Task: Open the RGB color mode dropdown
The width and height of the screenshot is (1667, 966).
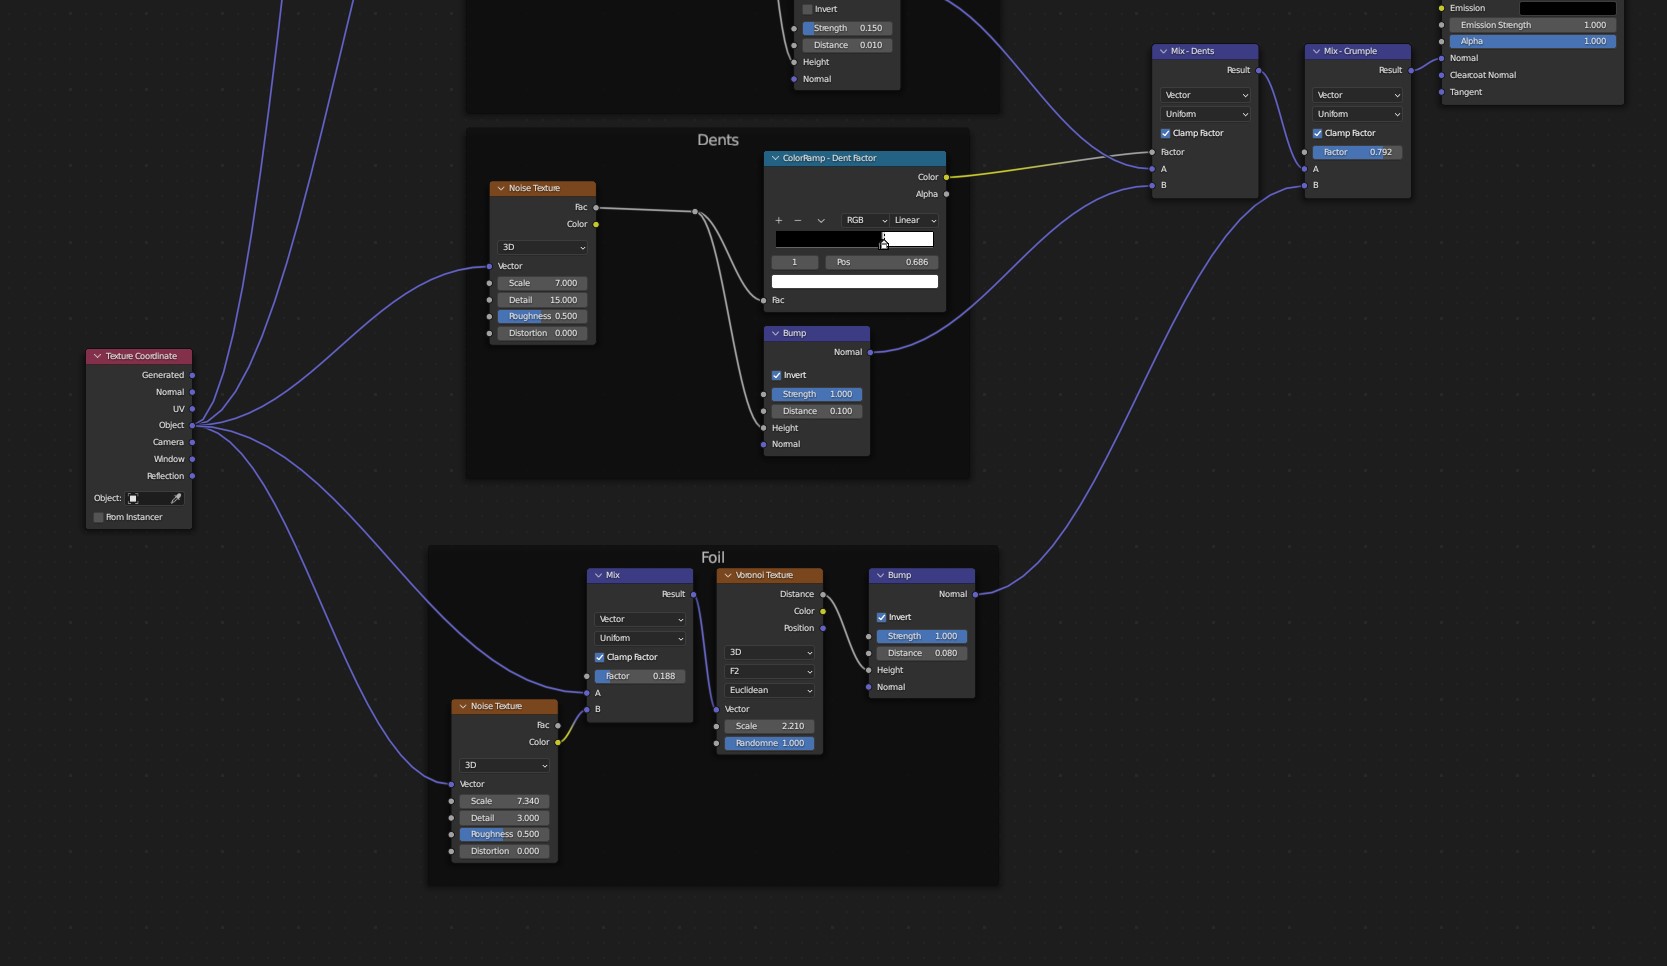Action: click(x=865, y=220)
